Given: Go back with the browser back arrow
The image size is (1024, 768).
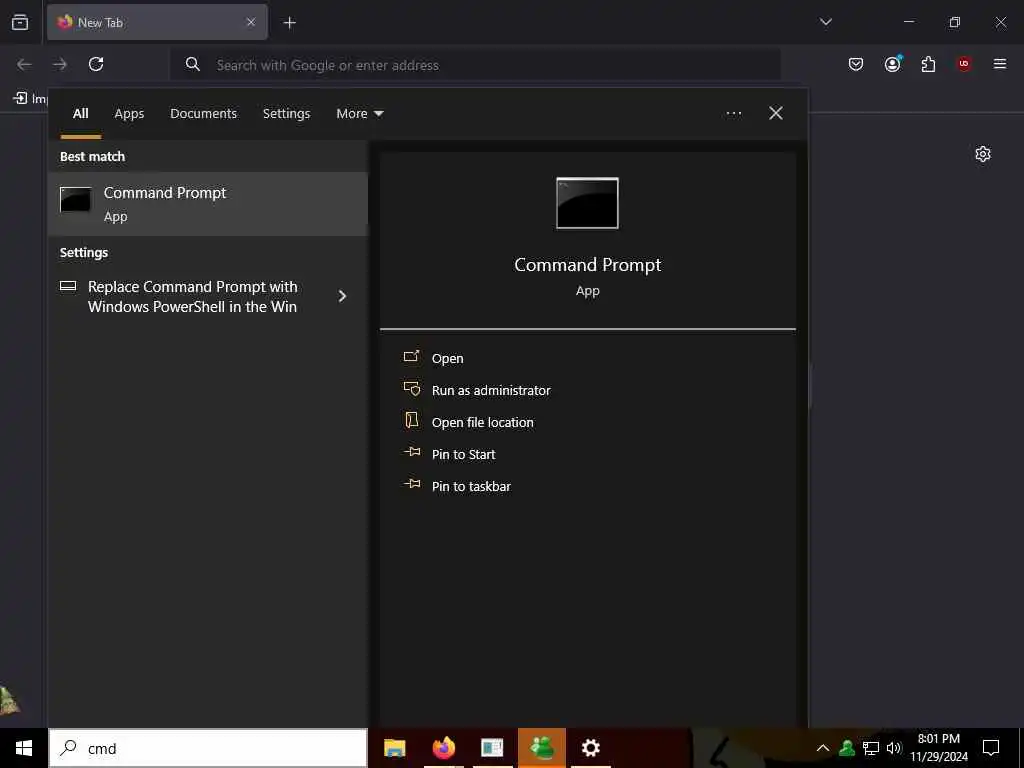Looking at the screenshot, I should (24, 64).
